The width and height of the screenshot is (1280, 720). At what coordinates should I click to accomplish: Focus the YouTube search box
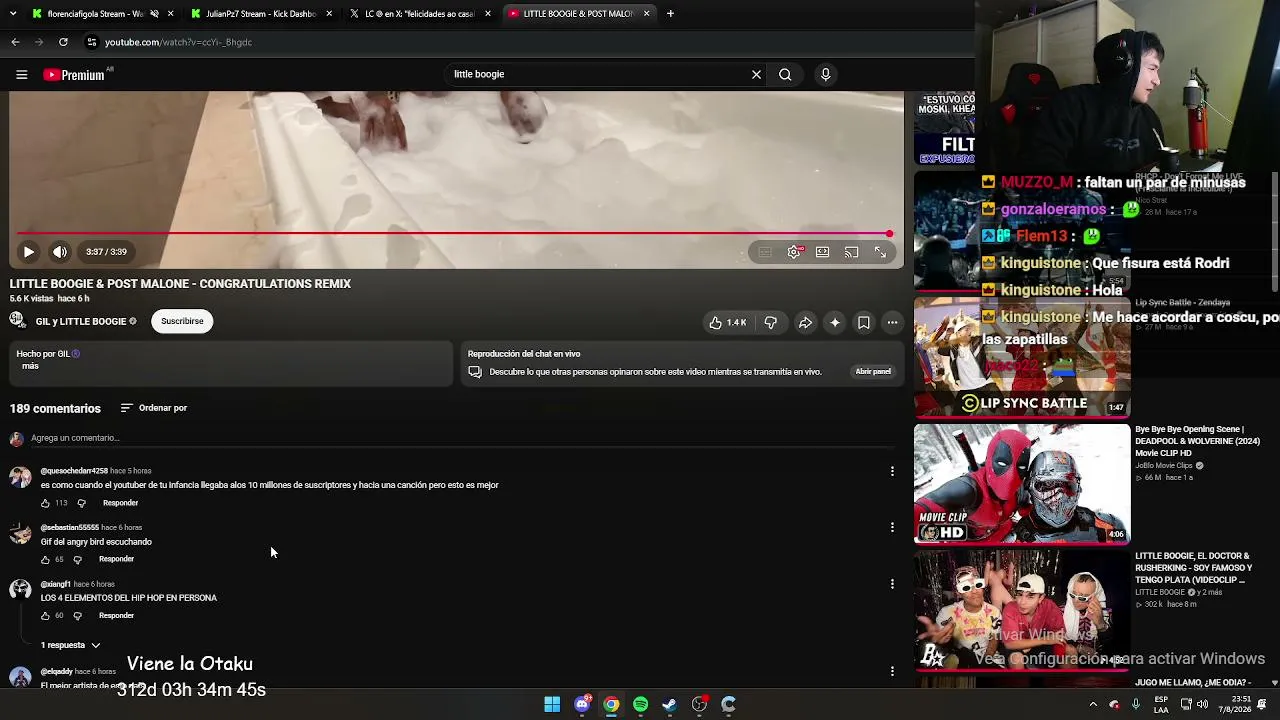coord(598,74)
